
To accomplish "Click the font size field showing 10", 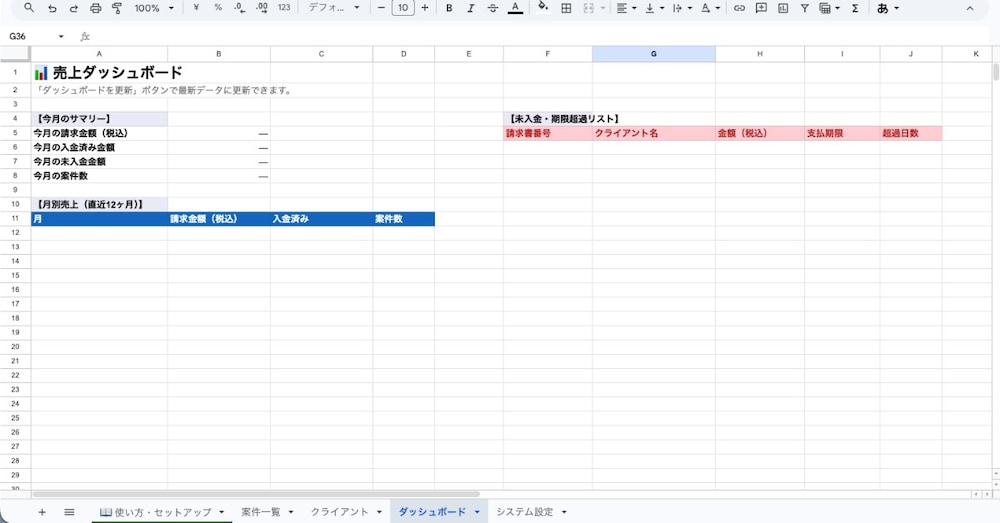I will (x=403, y=8).
